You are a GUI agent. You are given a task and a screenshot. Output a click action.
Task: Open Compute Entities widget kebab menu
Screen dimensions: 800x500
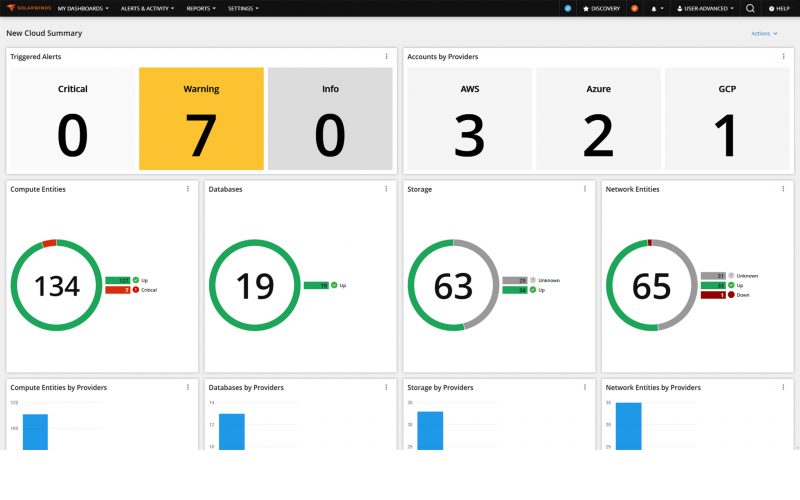188,189
